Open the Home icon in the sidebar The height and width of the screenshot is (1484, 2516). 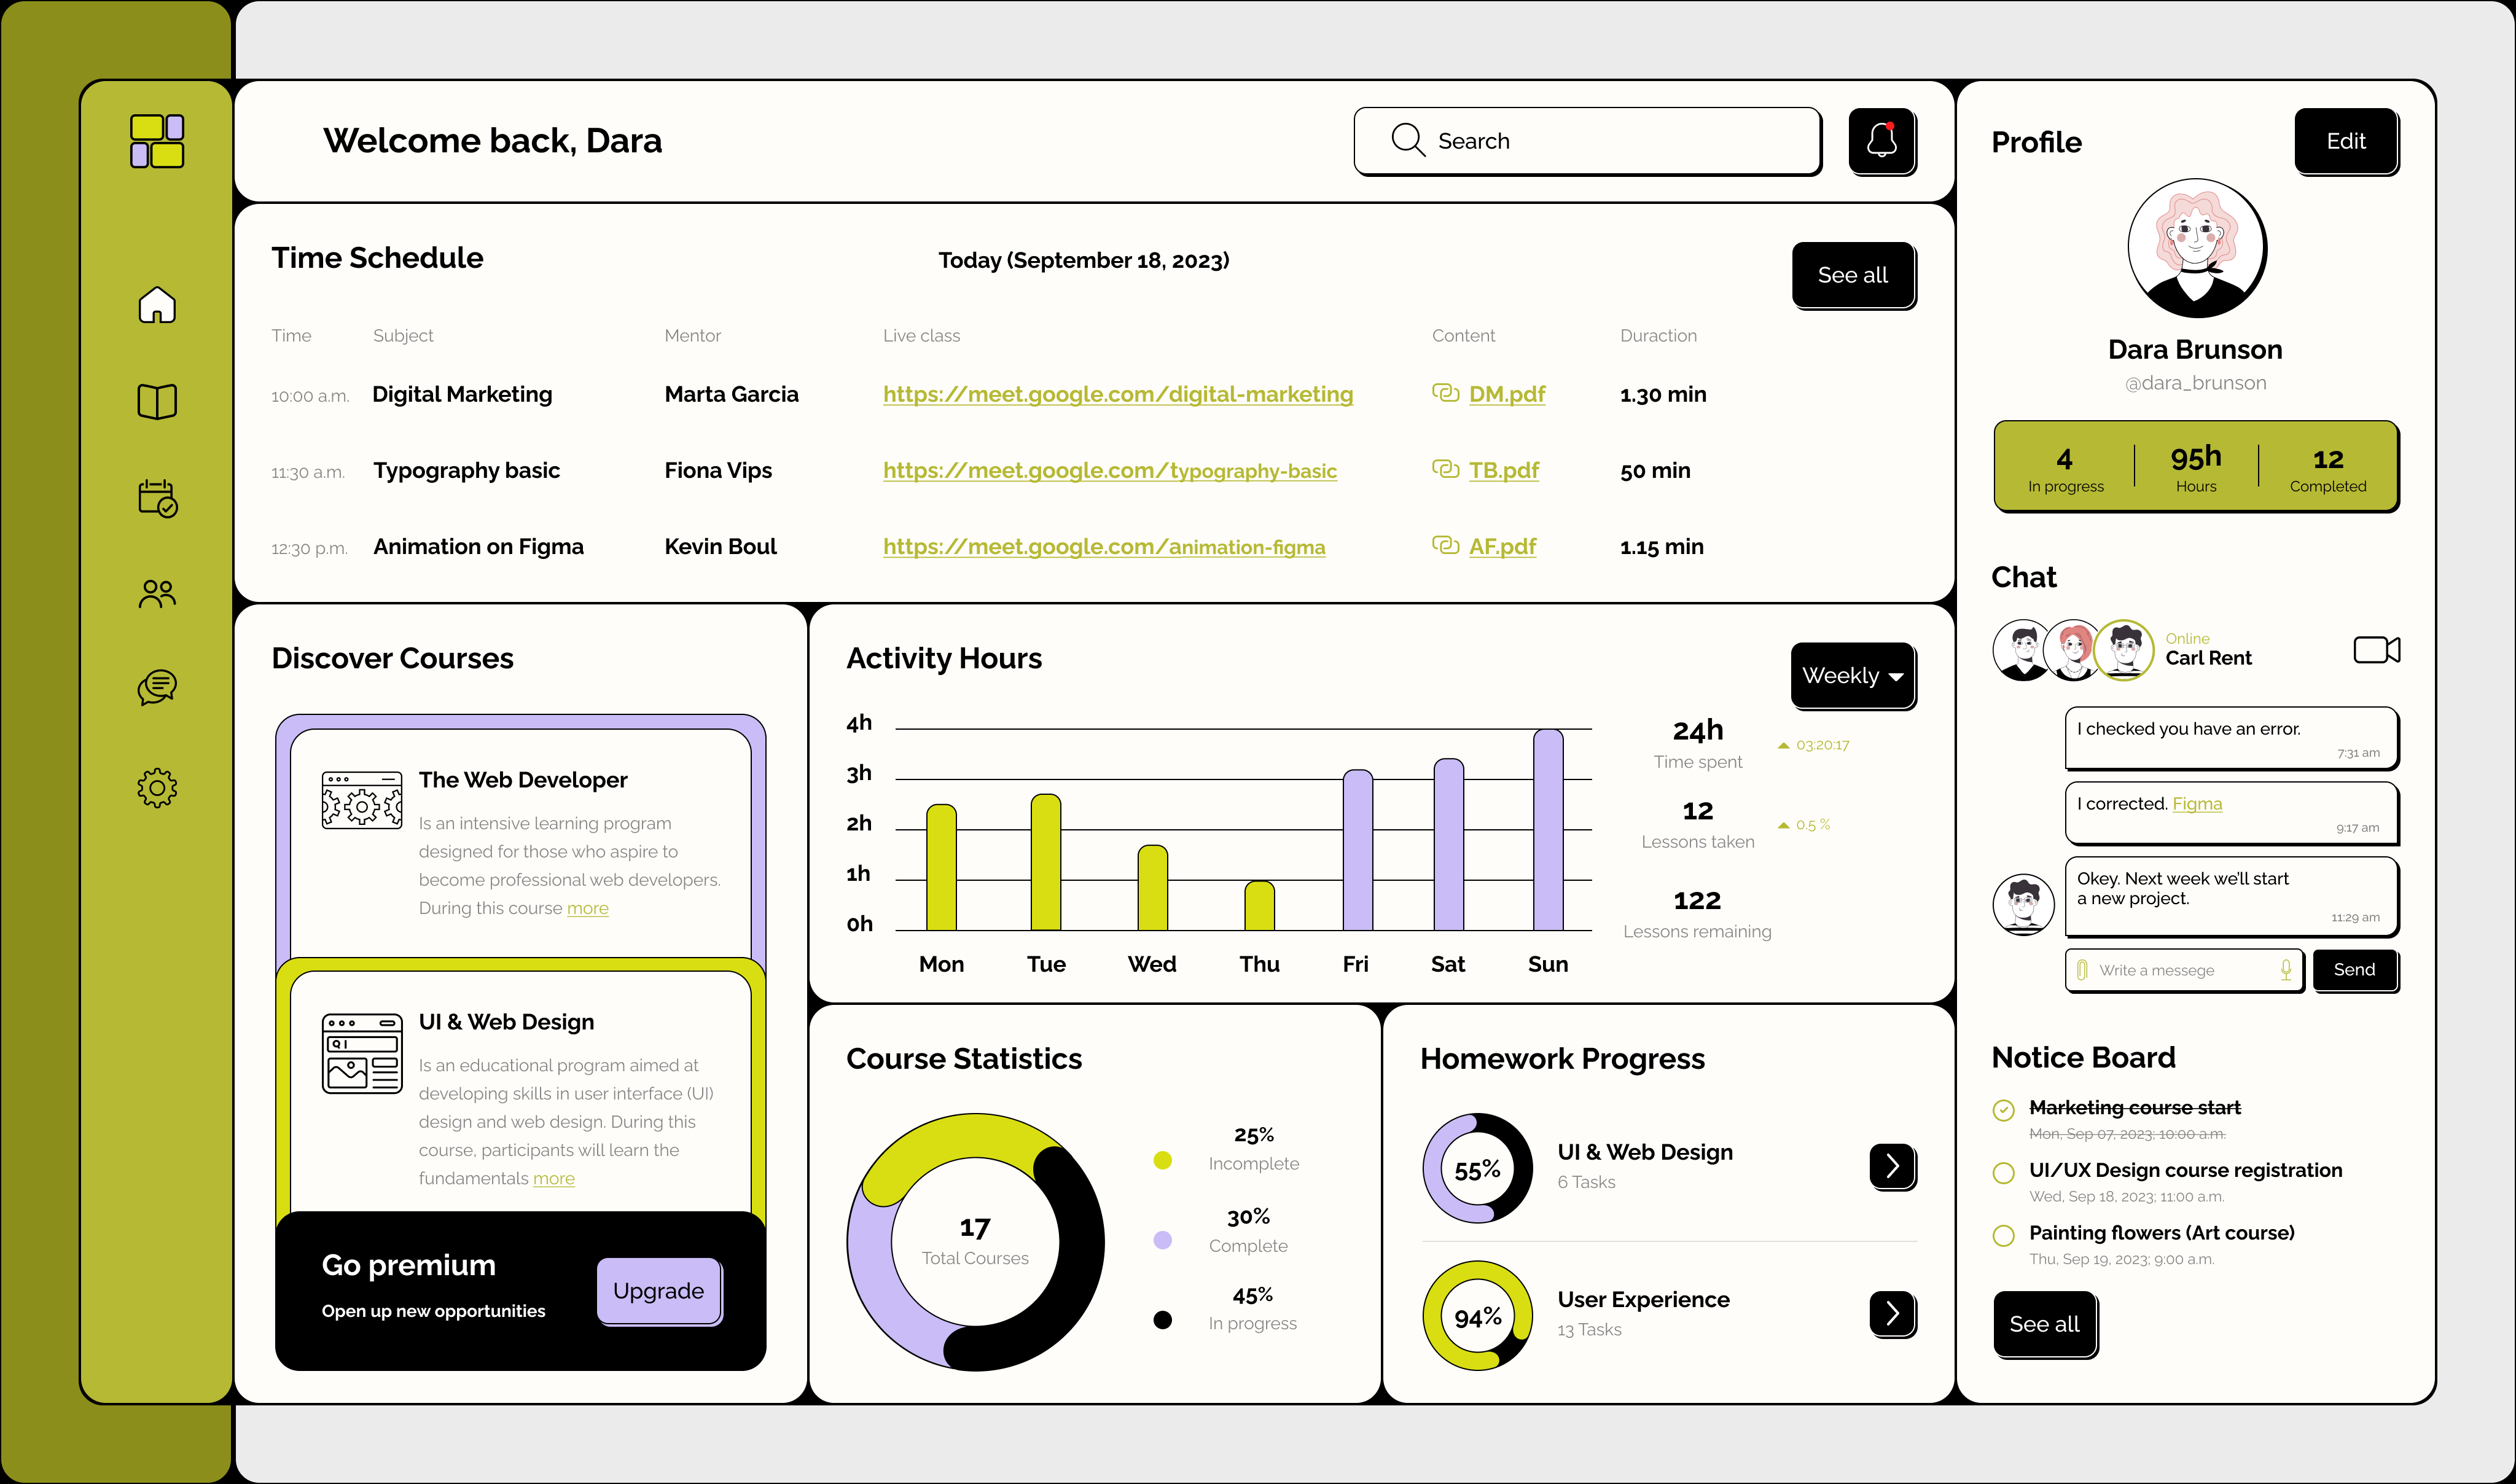(157, 305)
